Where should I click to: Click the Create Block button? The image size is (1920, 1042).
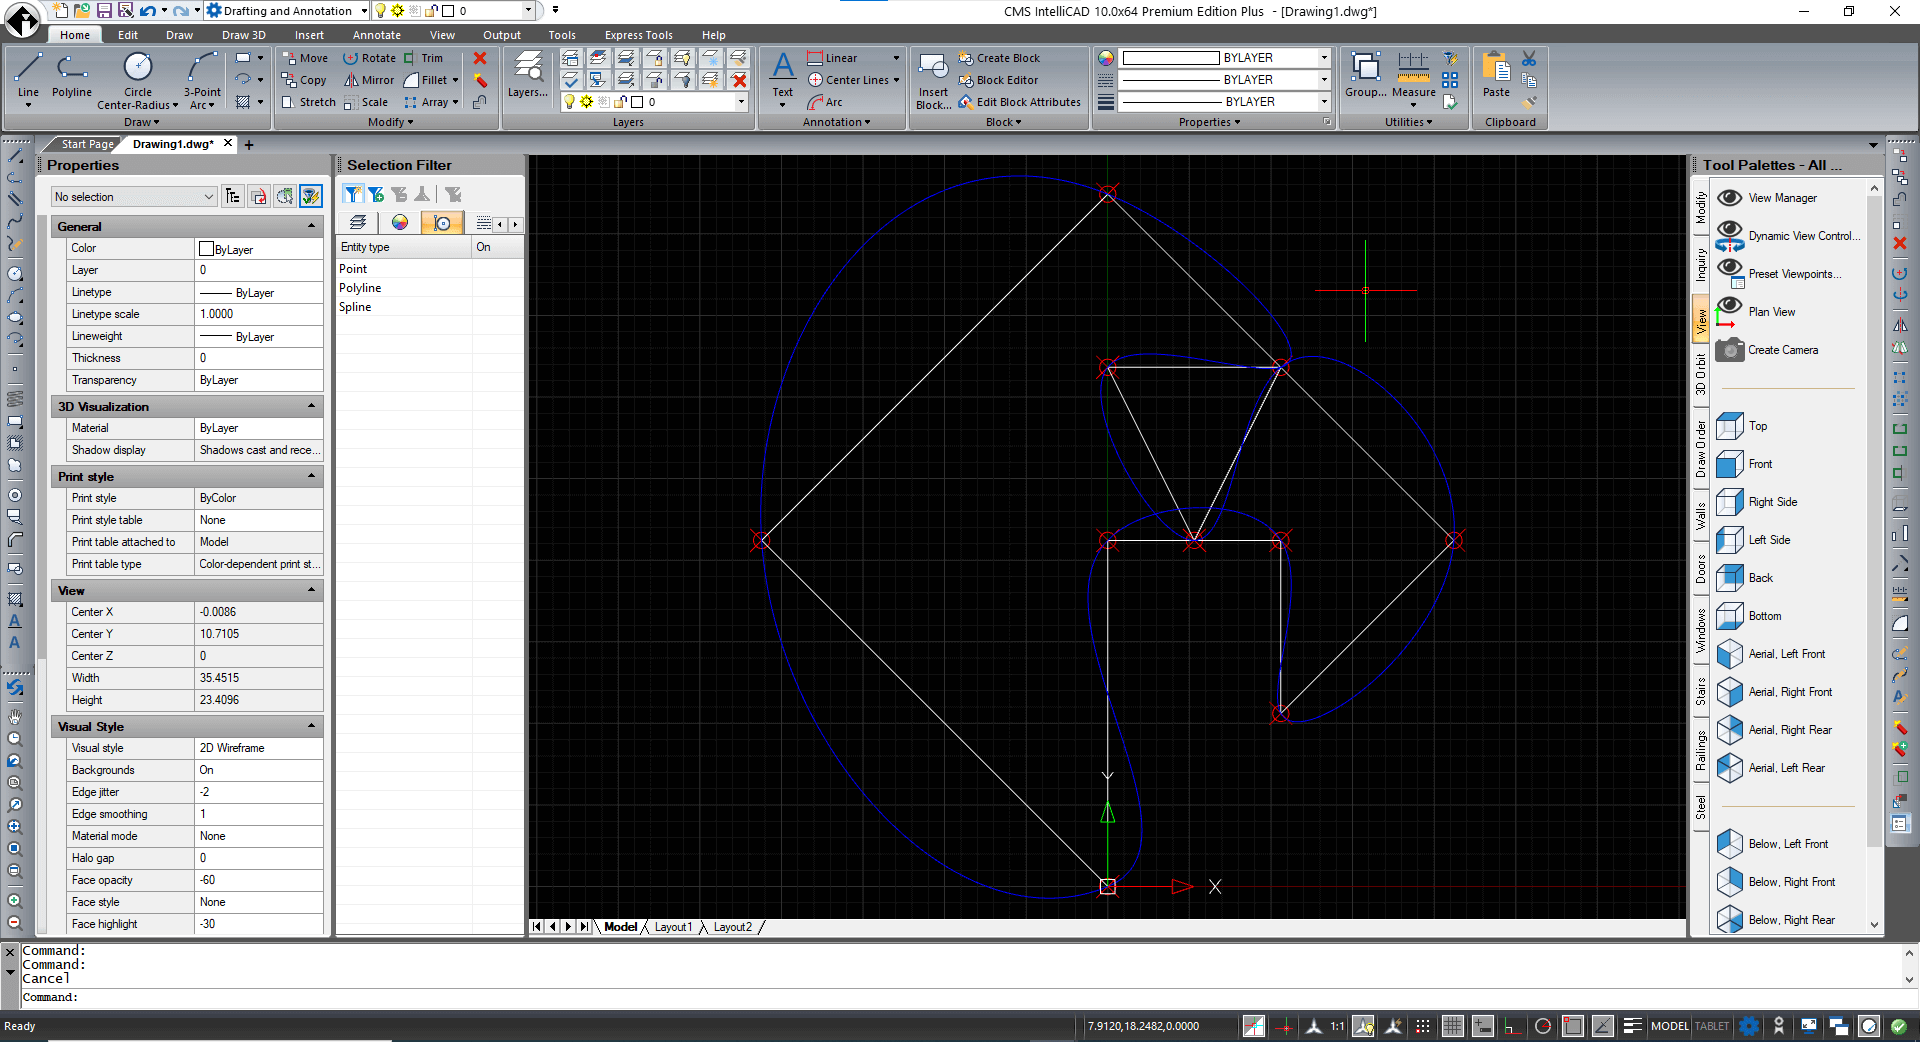[998, 58]
